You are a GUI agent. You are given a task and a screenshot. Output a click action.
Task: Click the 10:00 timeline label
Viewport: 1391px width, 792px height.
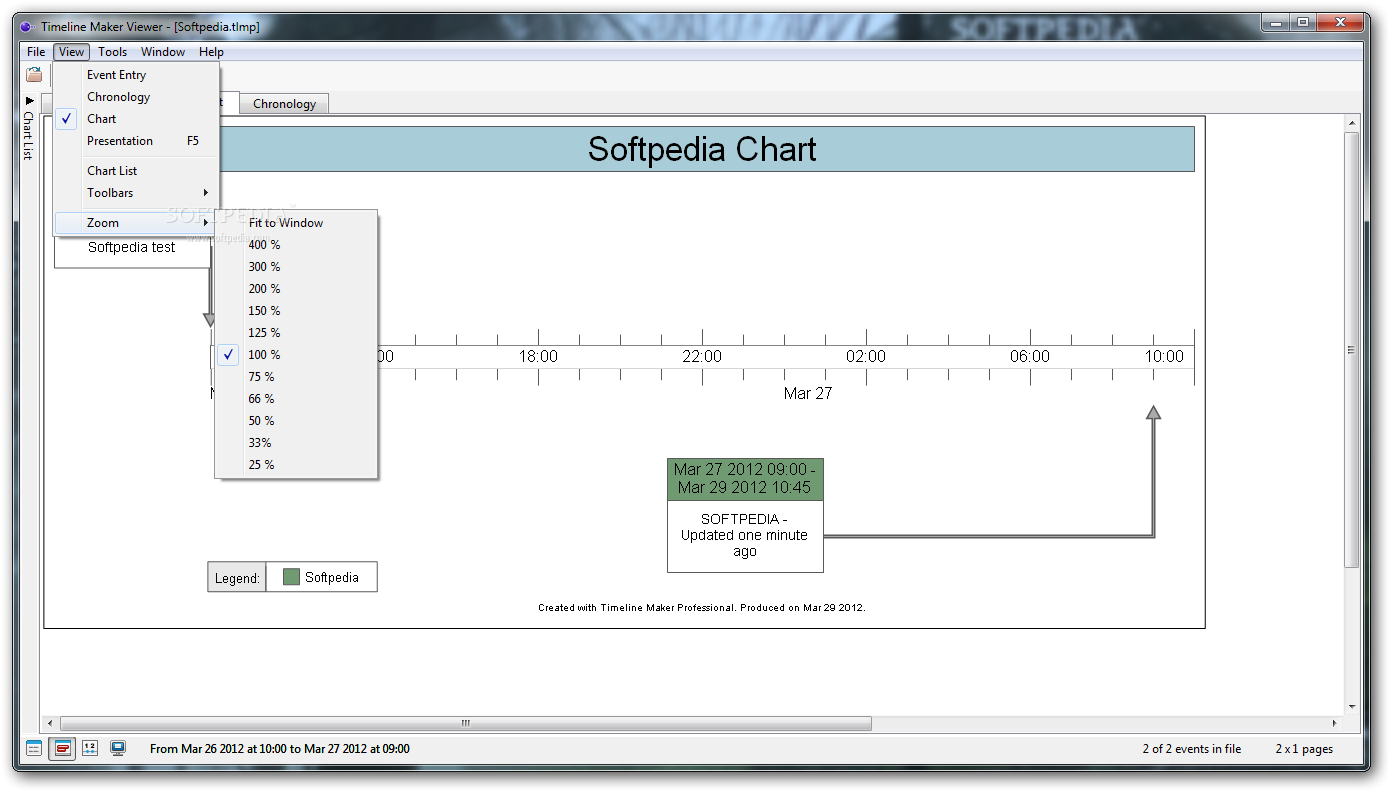click(x=1164, y=357)
